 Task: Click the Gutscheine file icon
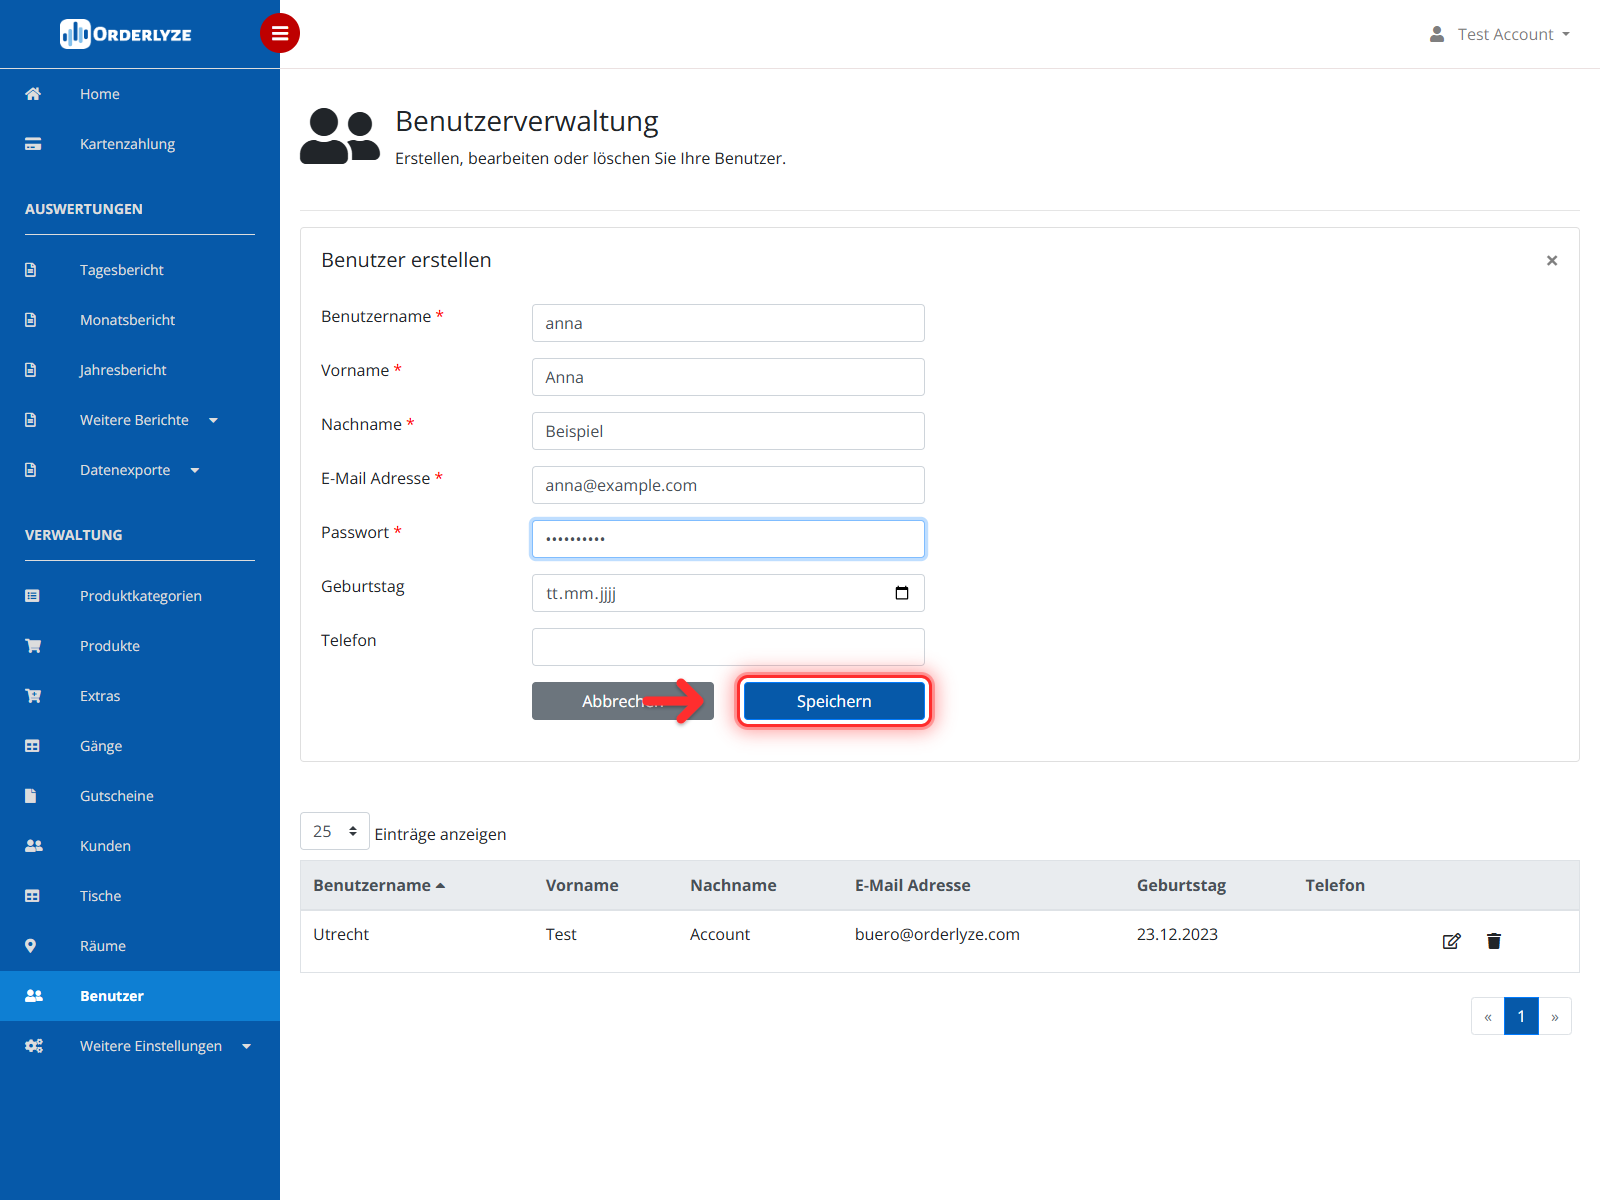[x=31, y=796]
